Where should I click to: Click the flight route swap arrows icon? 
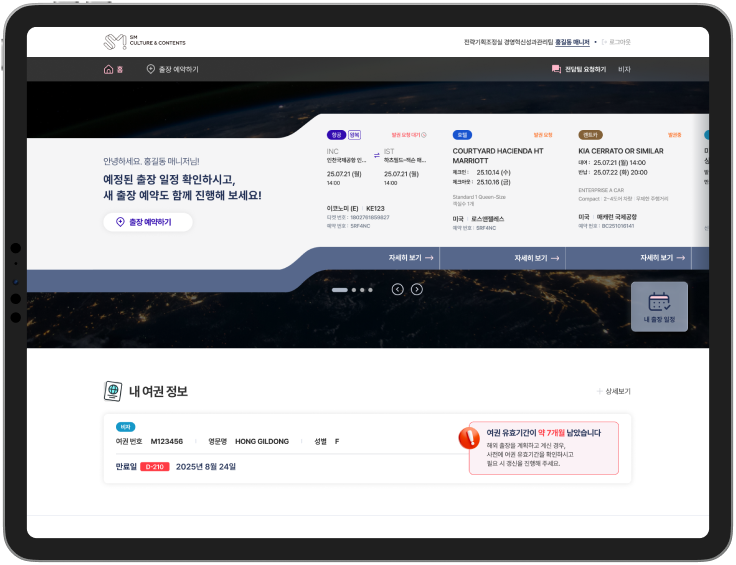(x=376, y=155)
